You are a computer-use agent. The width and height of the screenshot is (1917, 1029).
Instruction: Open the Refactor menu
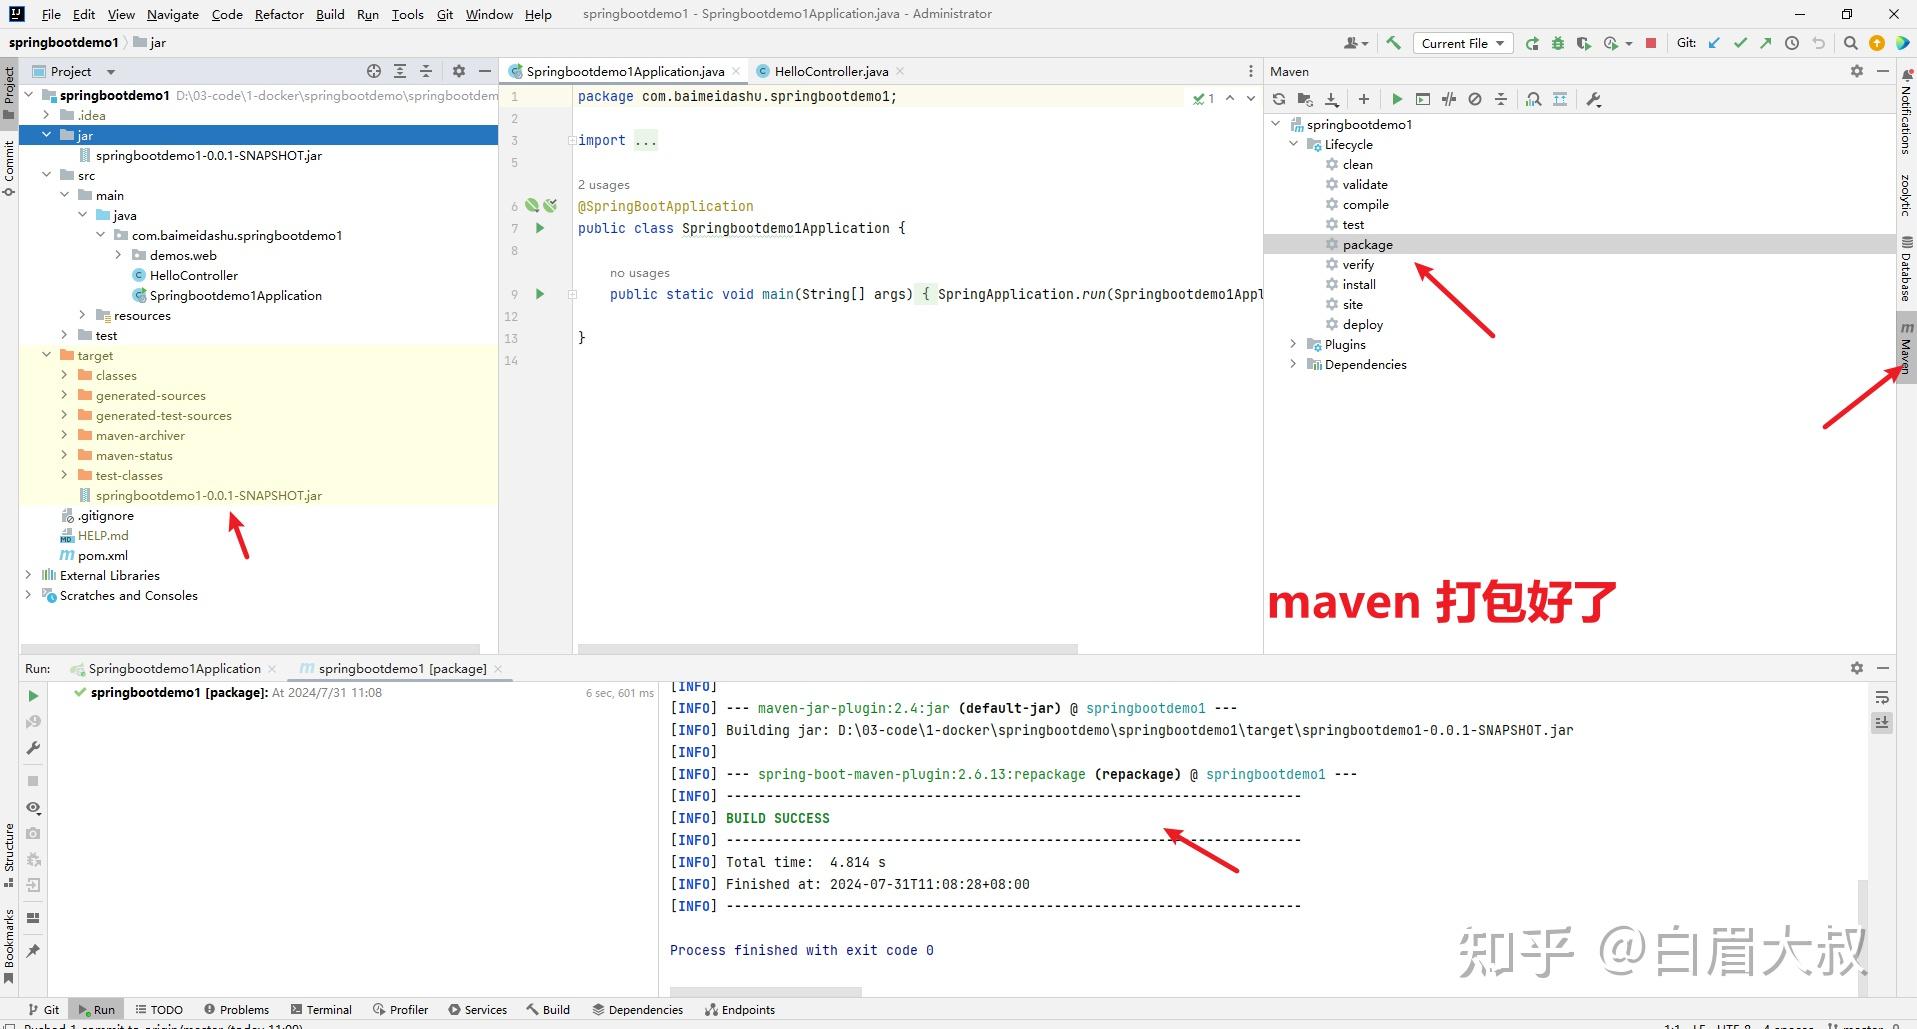click(x=279, y=14)
